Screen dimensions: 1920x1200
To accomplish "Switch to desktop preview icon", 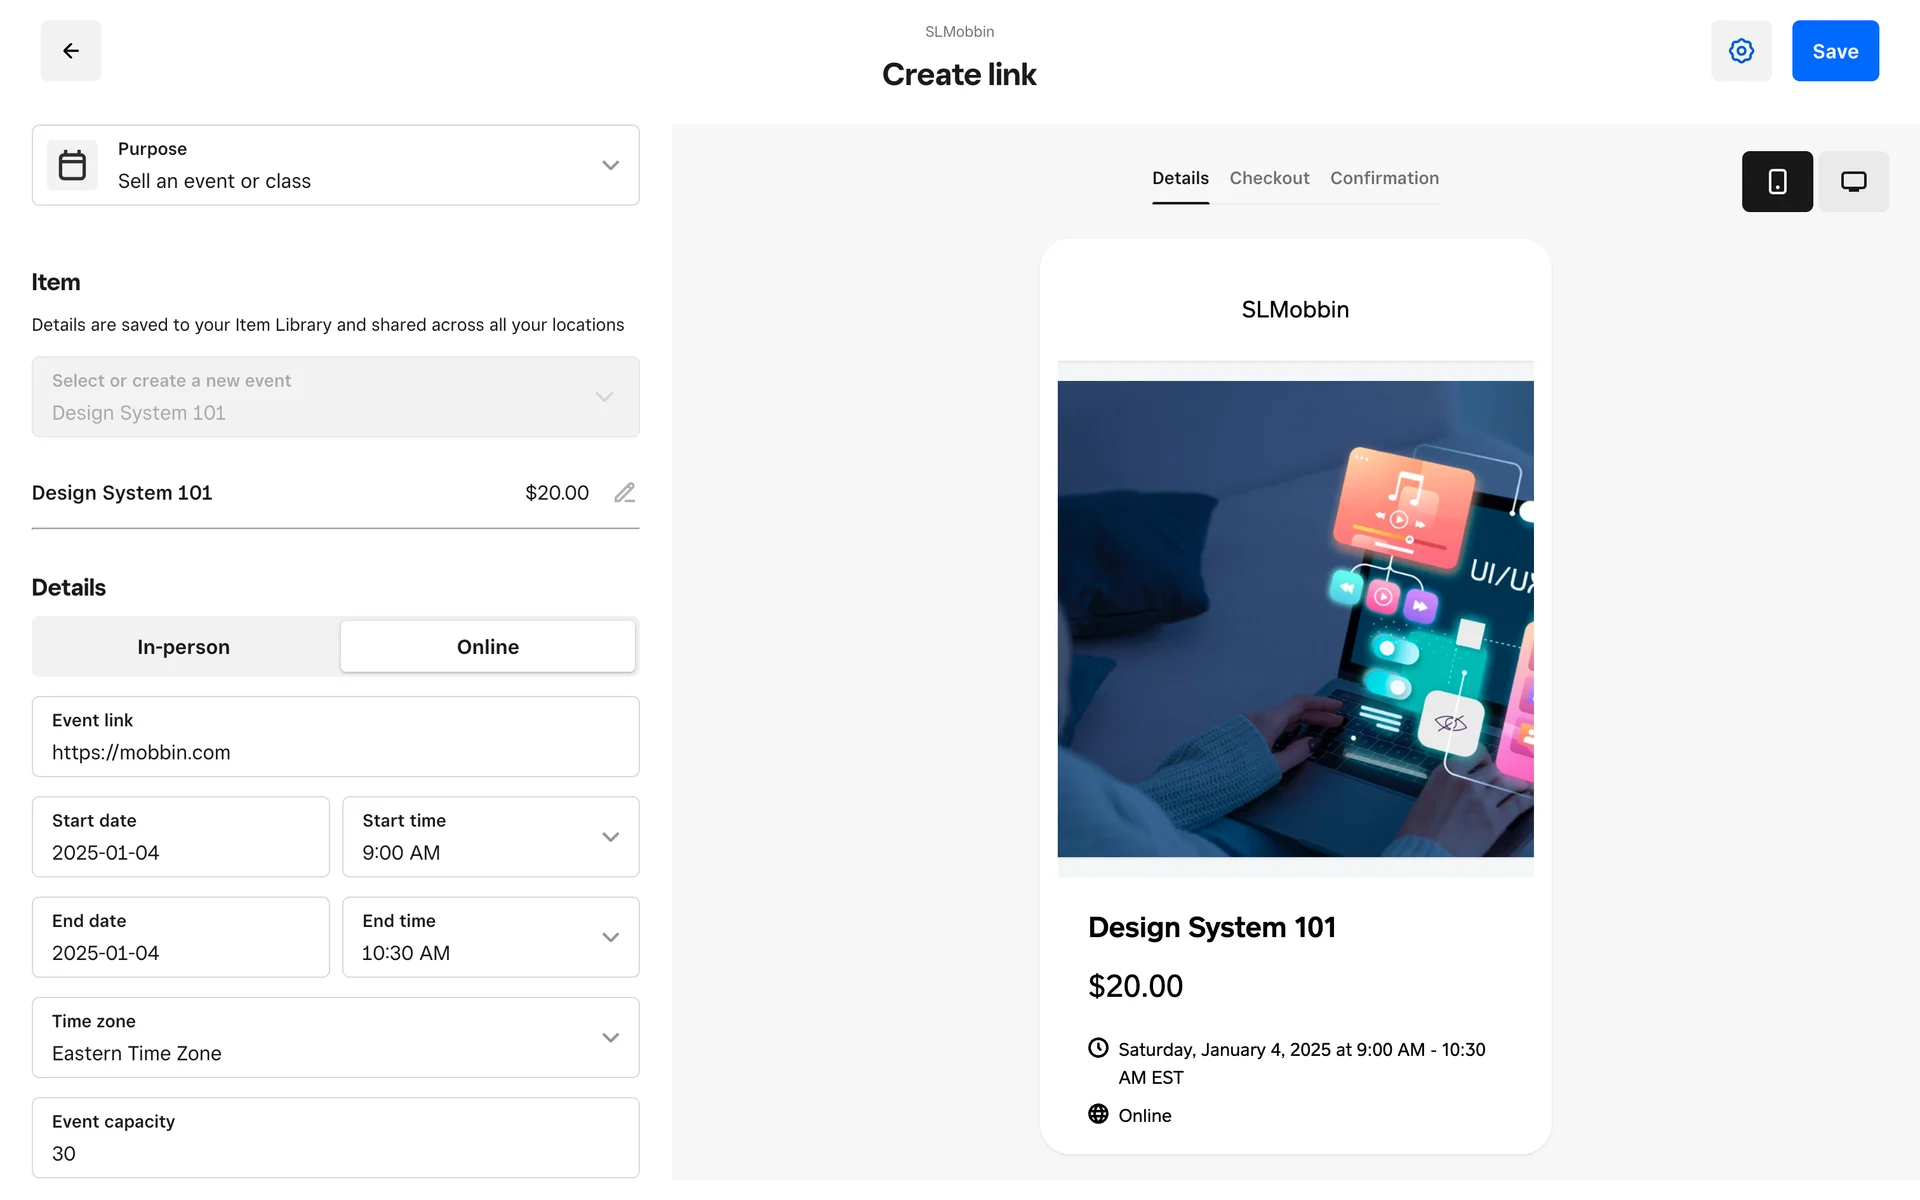I will point(1853,181).
